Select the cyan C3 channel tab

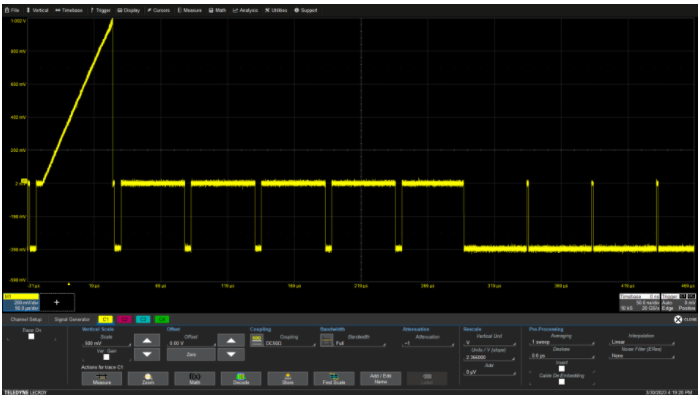143,319
